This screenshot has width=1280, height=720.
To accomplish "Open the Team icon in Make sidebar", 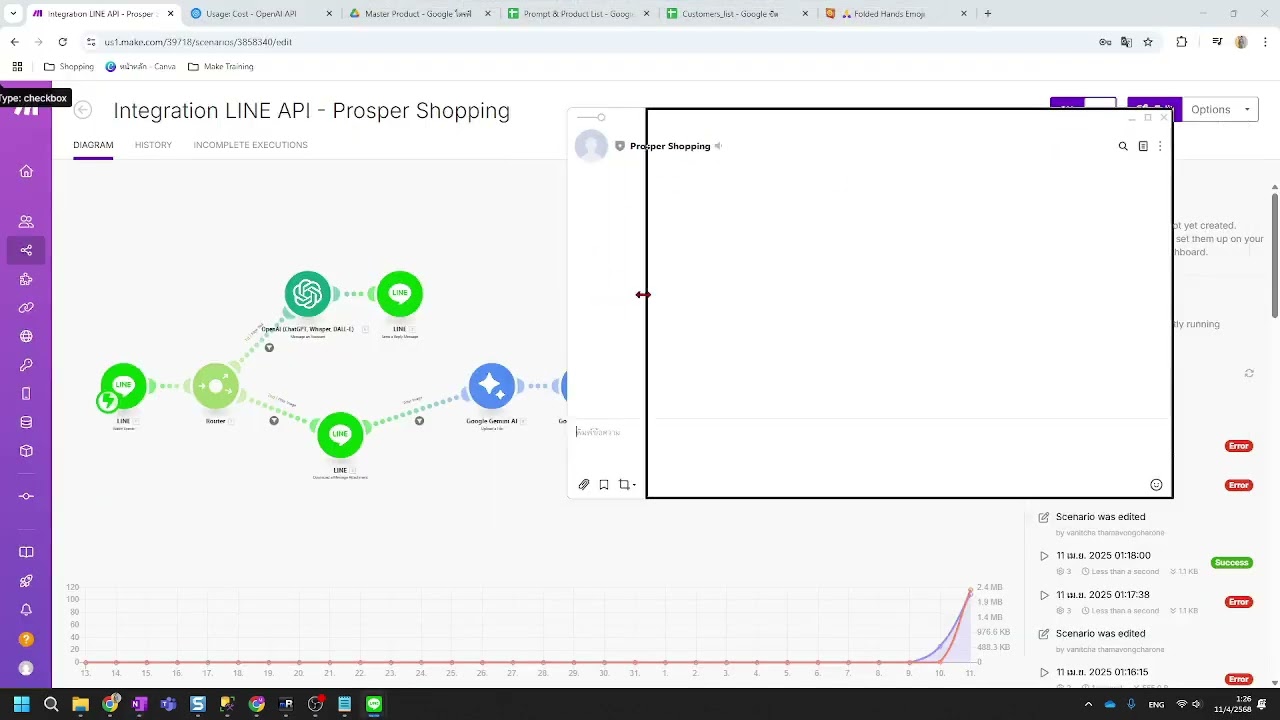I will click(x=26, y=222).
